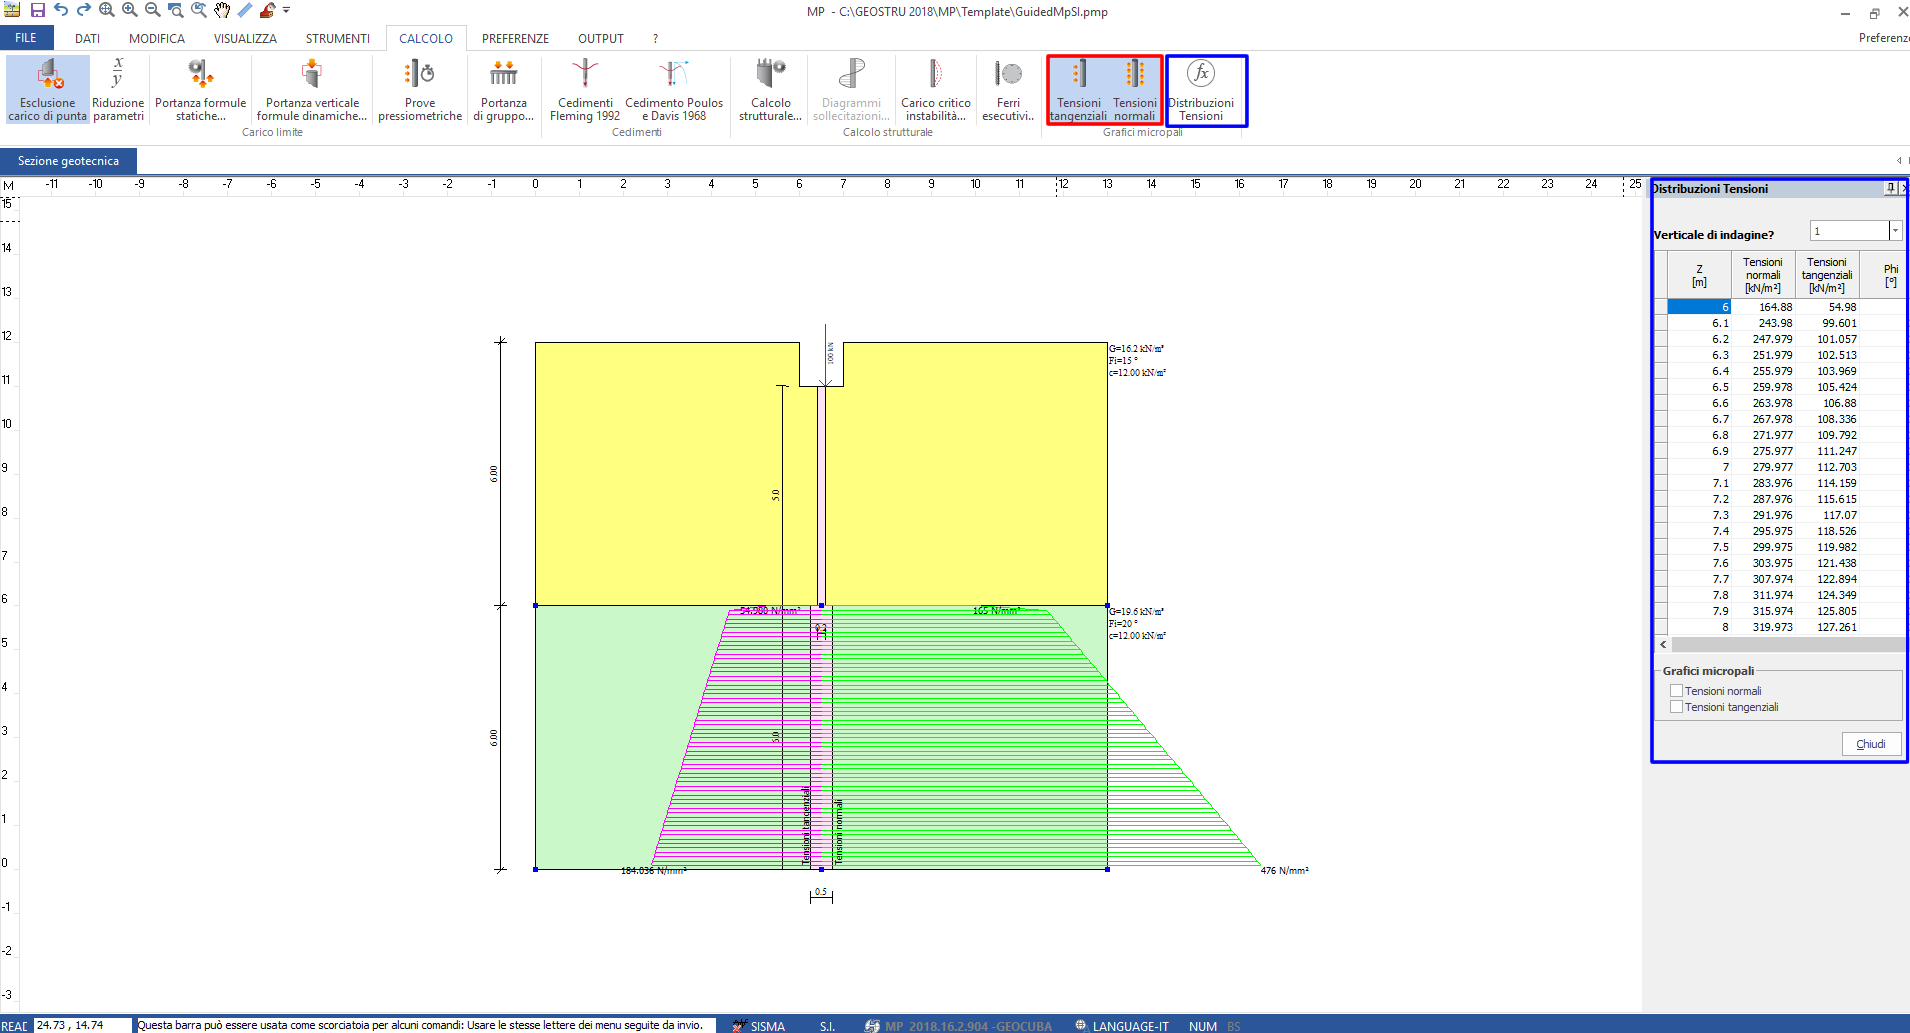Toggle Tensioni tangenziali ribbon graph

[x=1078, y=90]
